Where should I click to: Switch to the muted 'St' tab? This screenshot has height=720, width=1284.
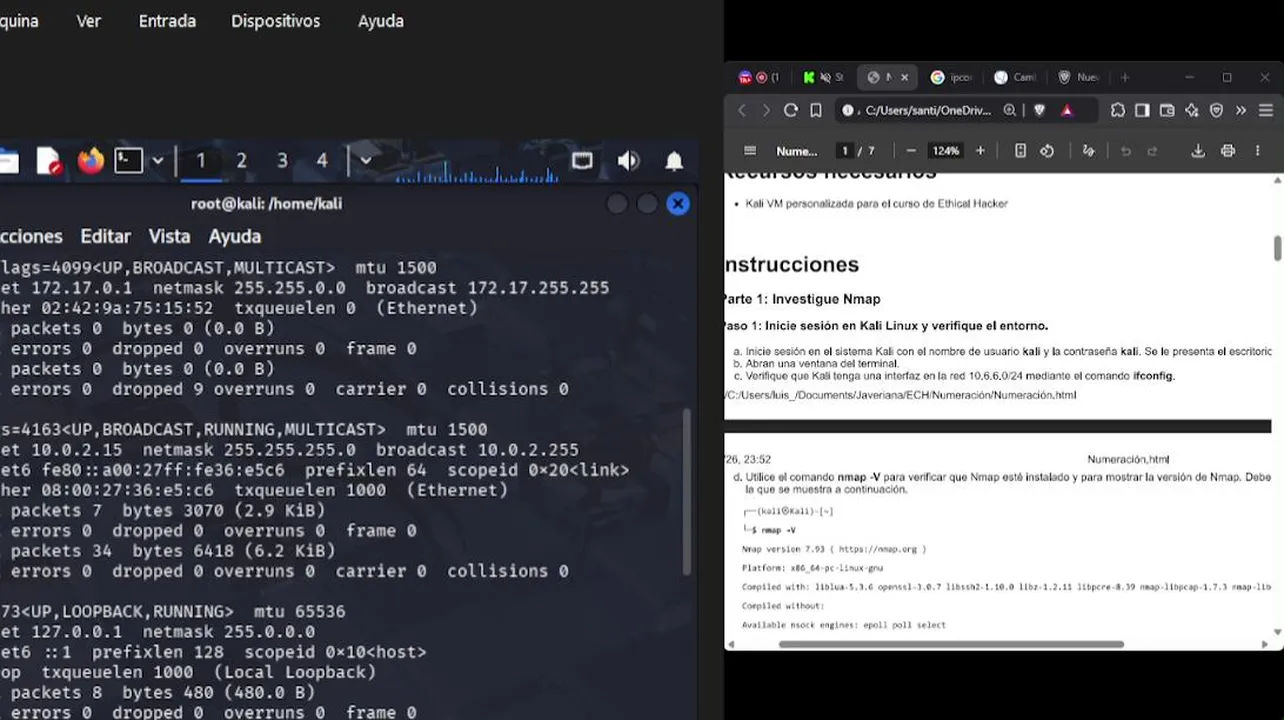823,77
